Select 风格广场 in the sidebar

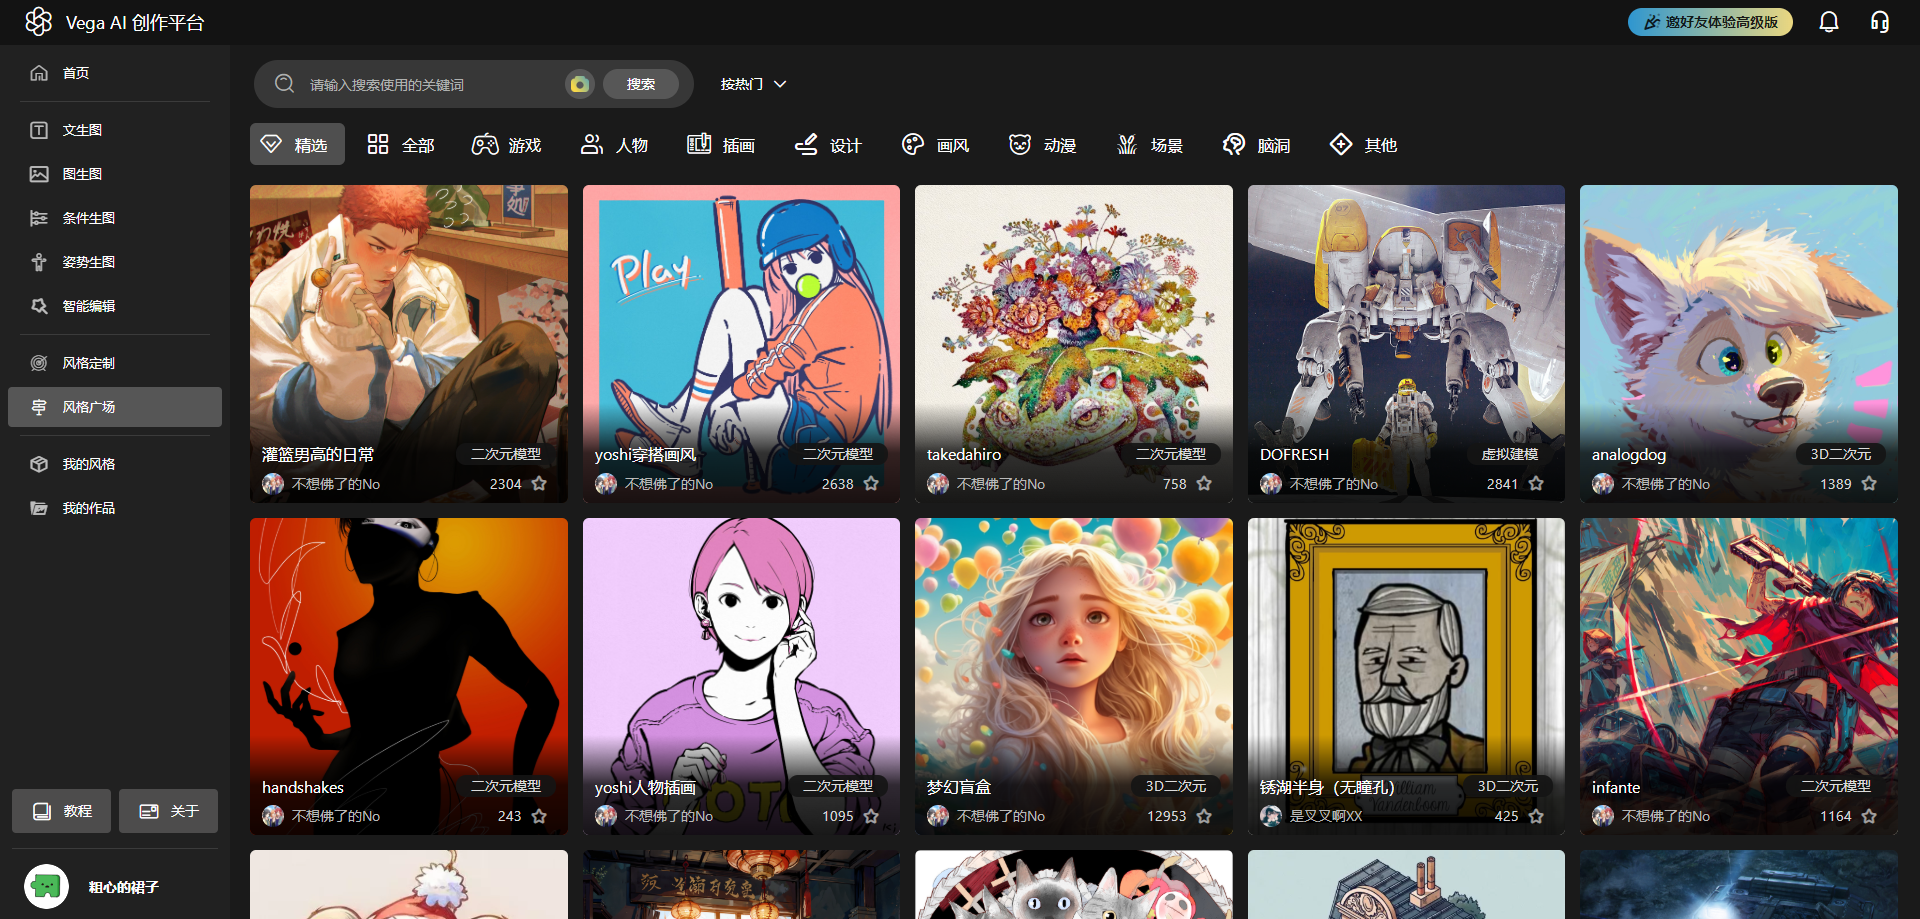pos(115,407)
